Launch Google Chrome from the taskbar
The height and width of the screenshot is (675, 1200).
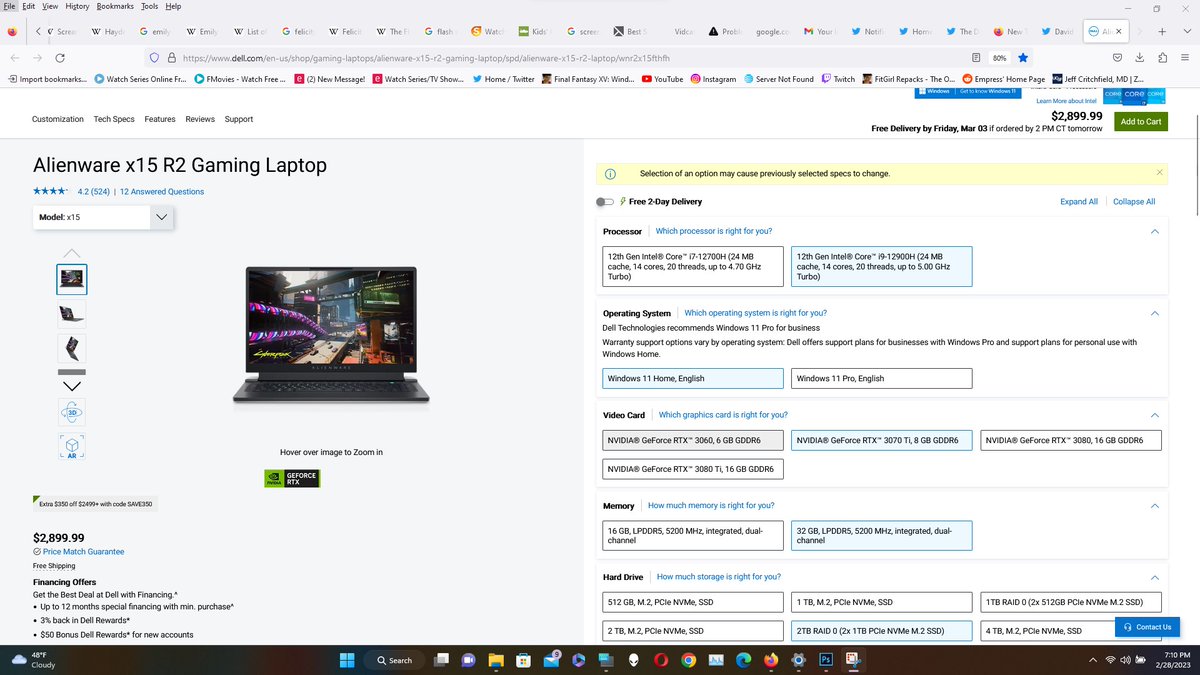(688, 660)
